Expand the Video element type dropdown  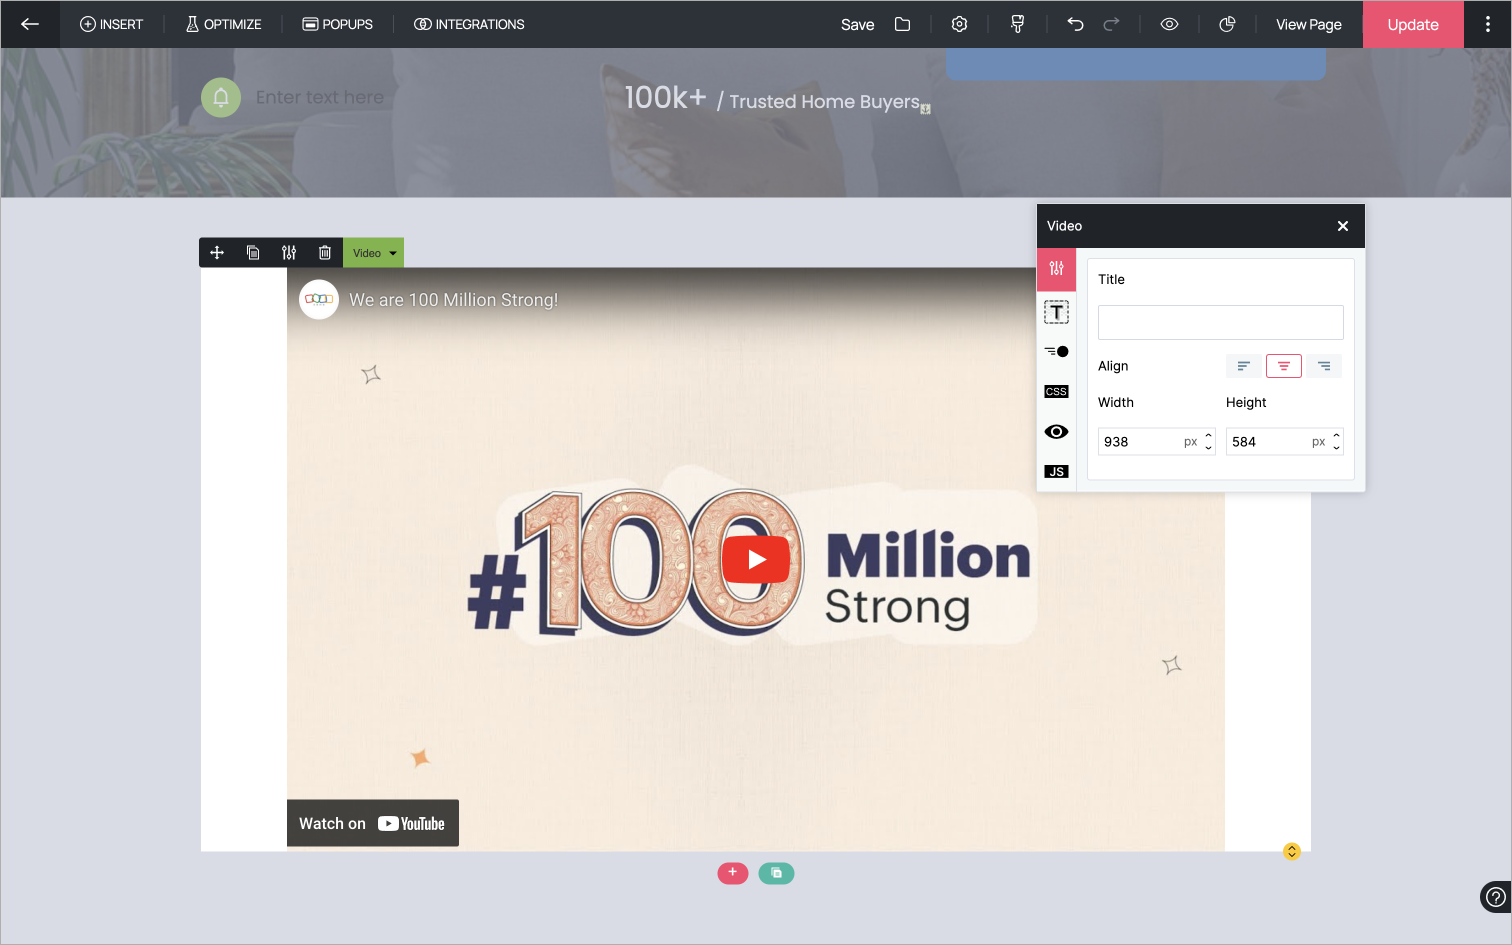coord(373,253)
